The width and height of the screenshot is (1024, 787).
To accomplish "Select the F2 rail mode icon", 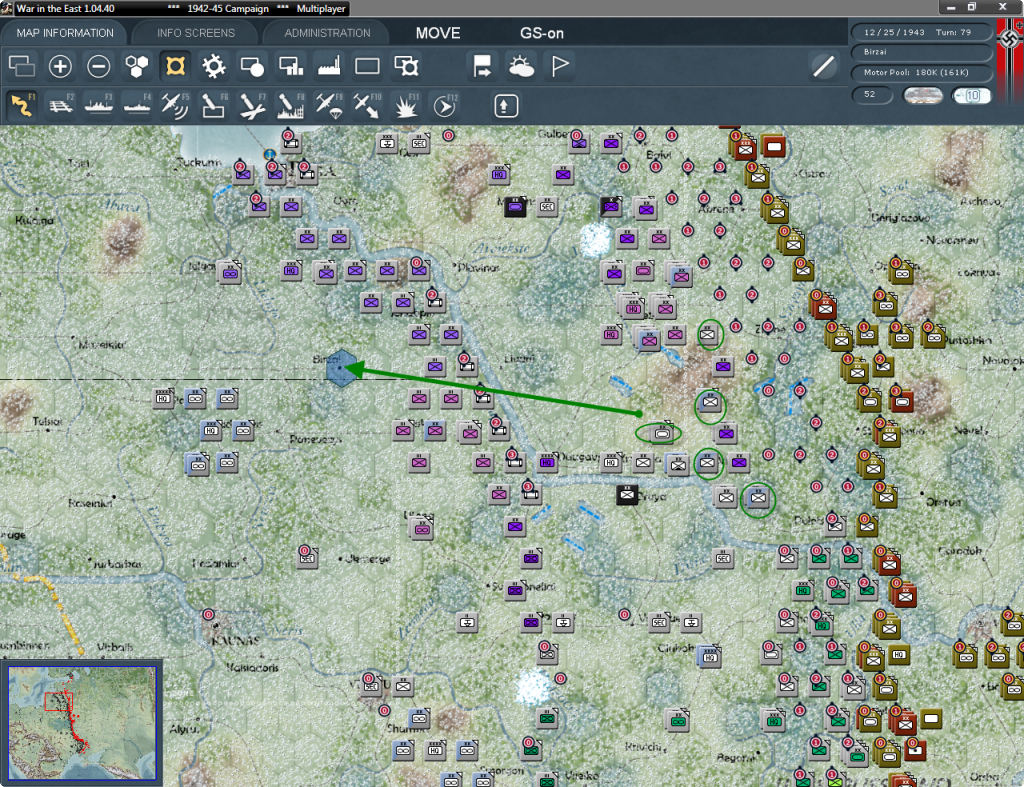I will (x=61, y=106).
